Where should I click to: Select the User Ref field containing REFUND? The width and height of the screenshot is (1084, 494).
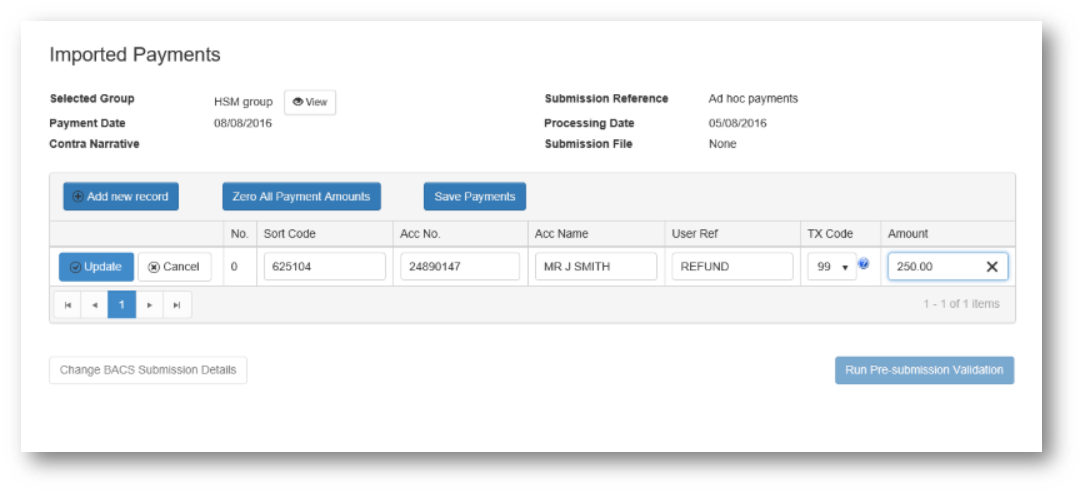click(732, 267)
